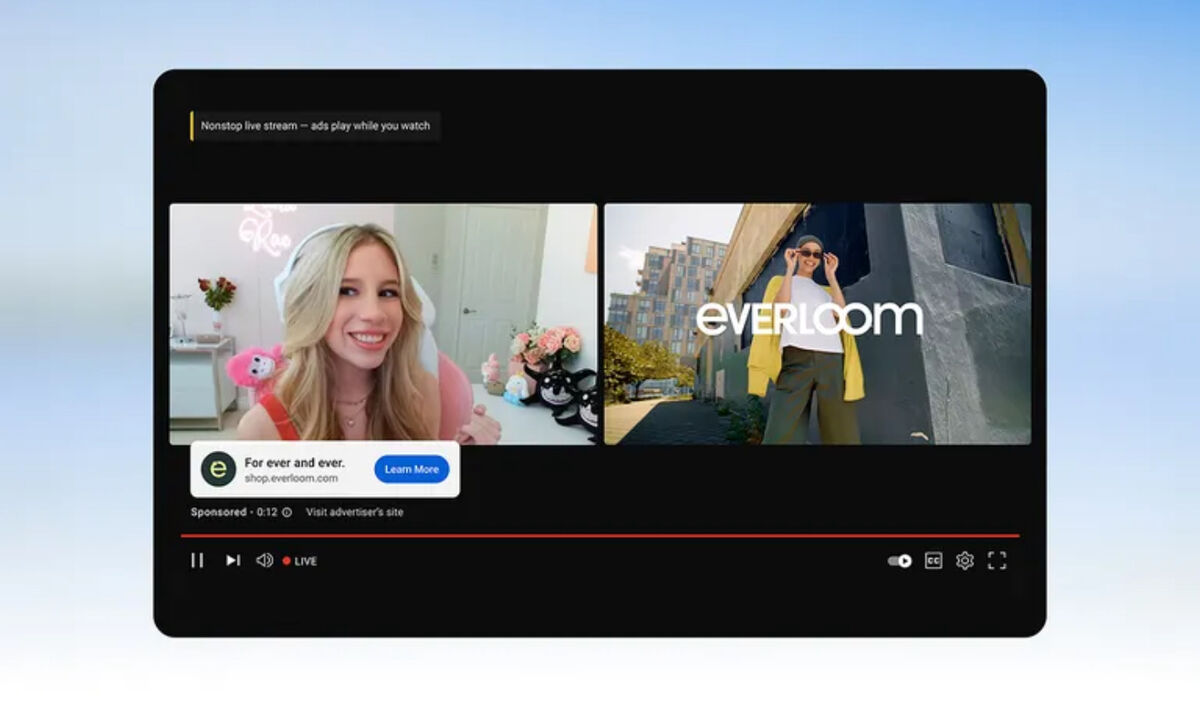Jump to the LIVE indicator
This screenshot has width=1200, height=717.
click(x=300, y=561)
